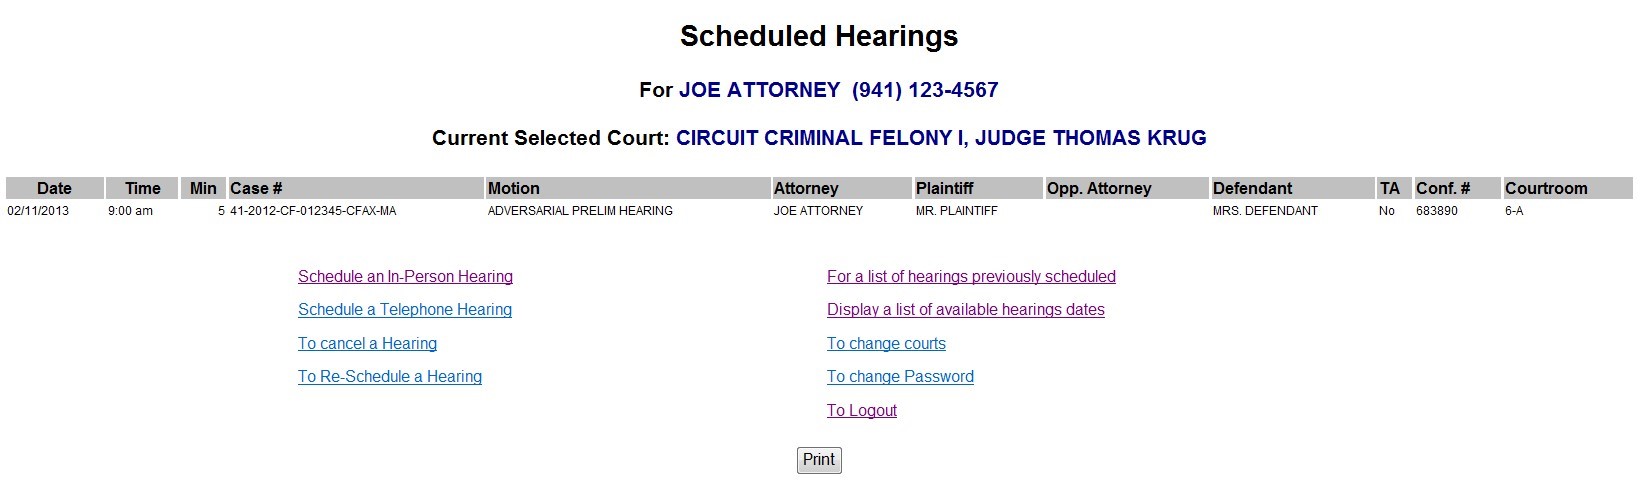Image resolution: width=1640 pixels, height=503 pixels.
Task: Click the hearing date 02/11/2013
Action: (x=38, y=211)
